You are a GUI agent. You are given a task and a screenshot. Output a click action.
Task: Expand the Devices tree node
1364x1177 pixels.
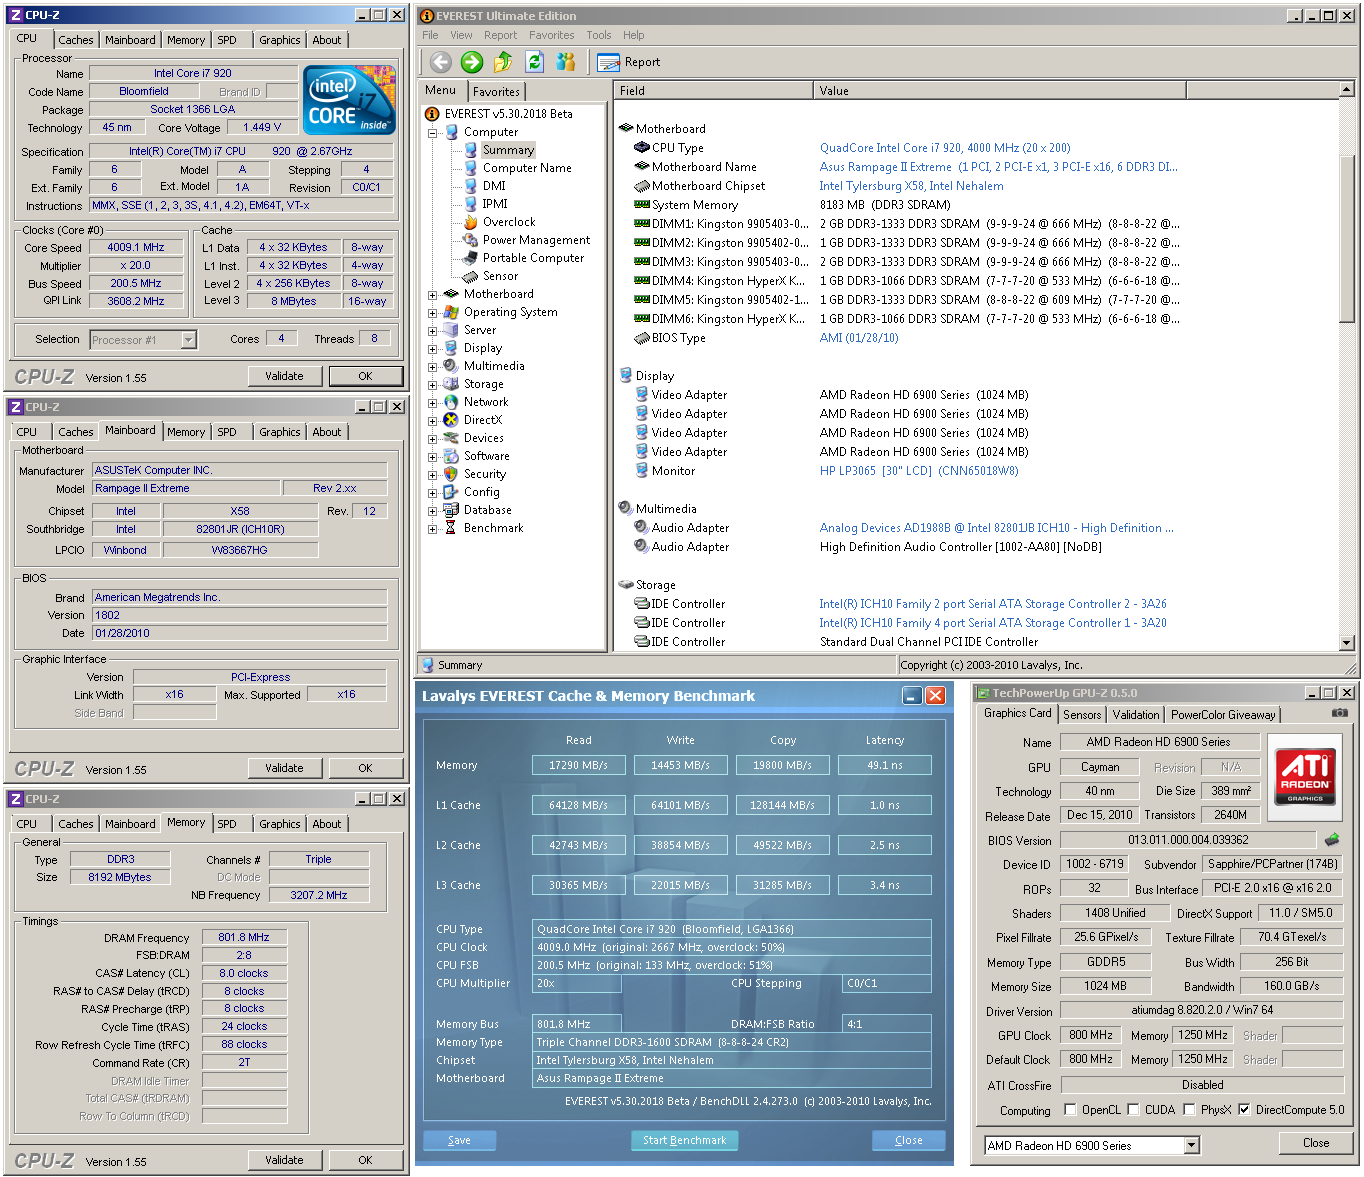433,438
